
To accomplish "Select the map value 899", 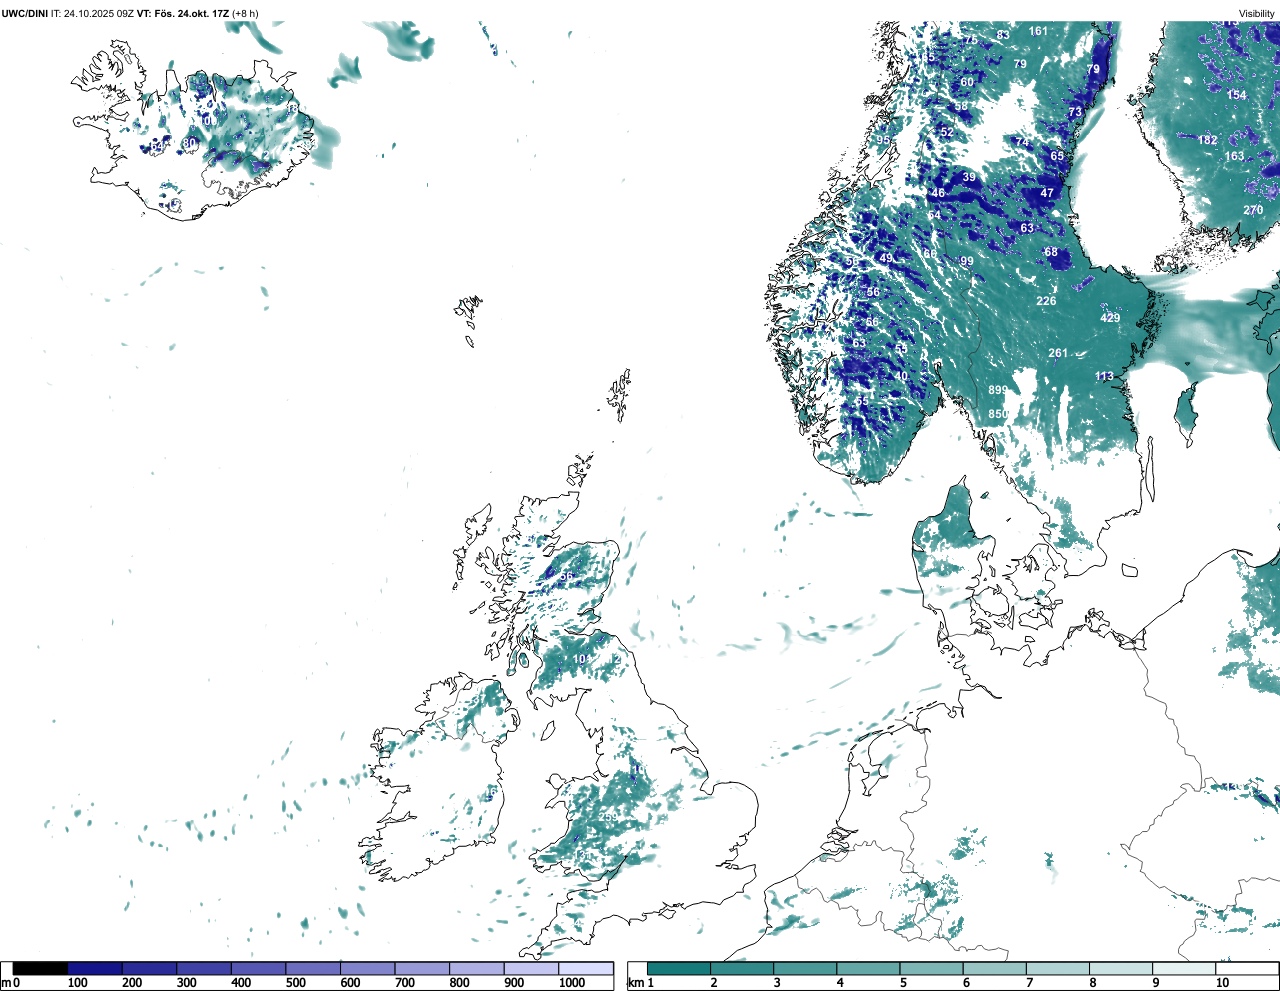I will (x=998, y=391).
